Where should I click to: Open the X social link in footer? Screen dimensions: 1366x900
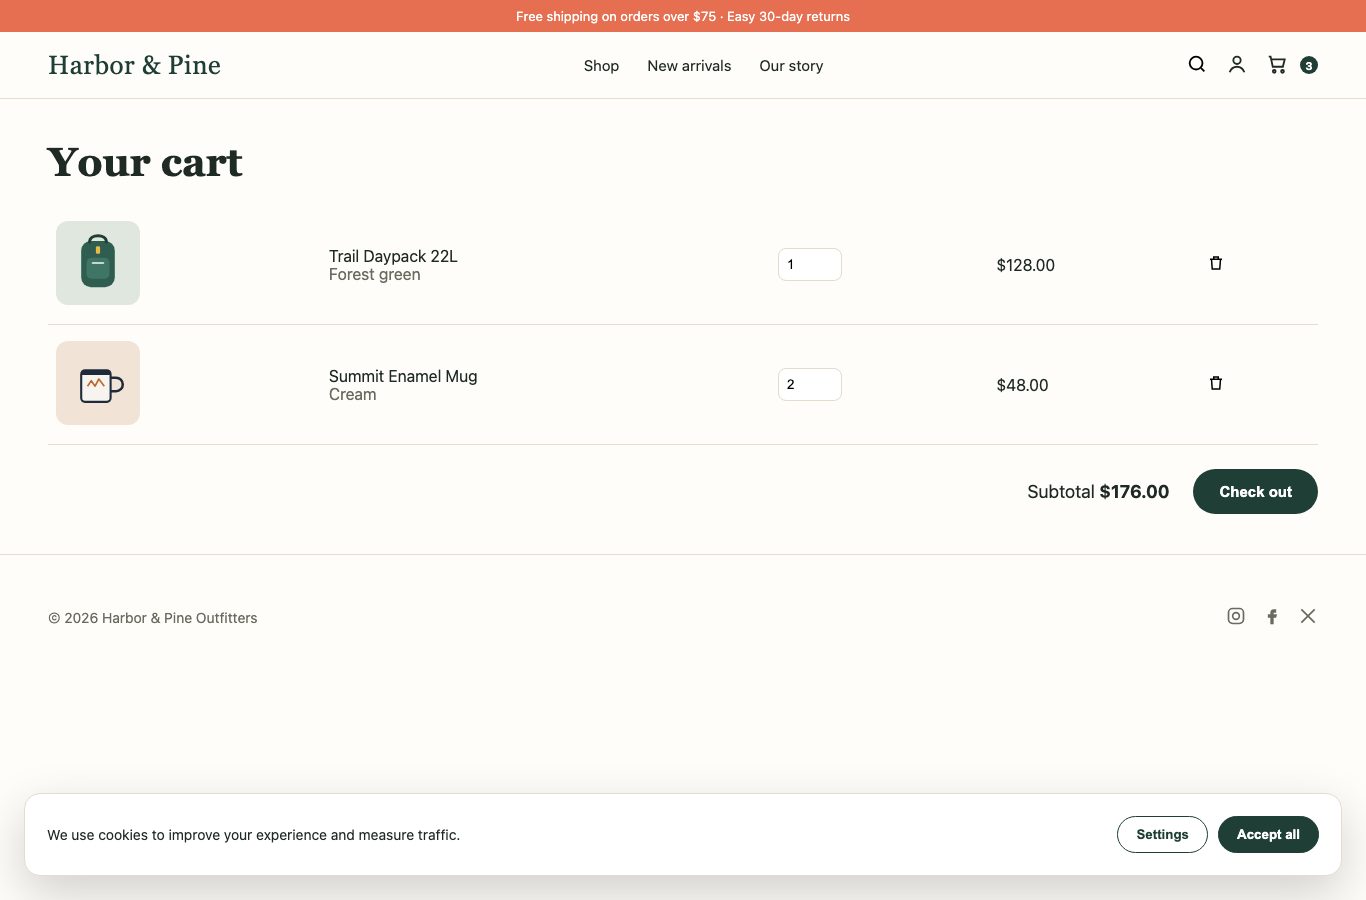point(1308,616)
